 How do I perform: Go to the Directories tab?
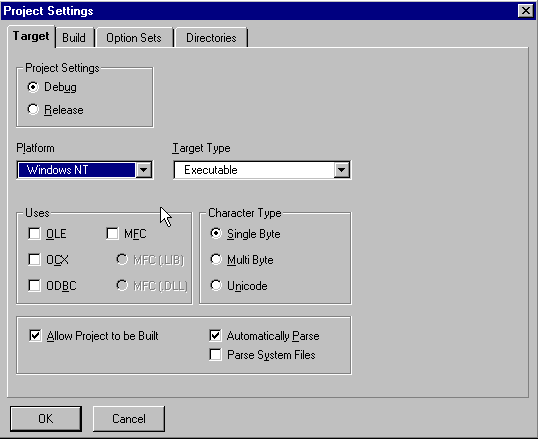pyautogui.click(x=211, y=37)
